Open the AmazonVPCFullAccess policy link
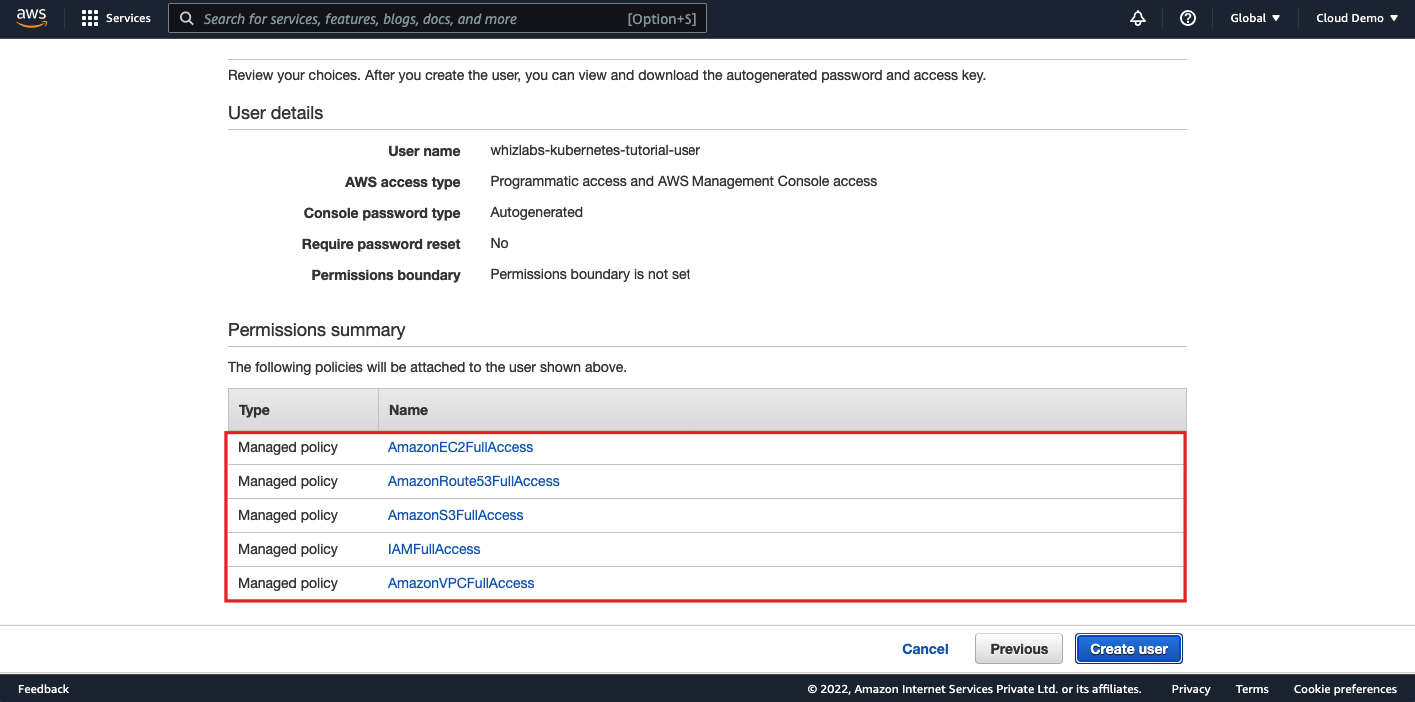Image resolution: width=1415 pixels, height=702 pixels. [x=461, y=583]
